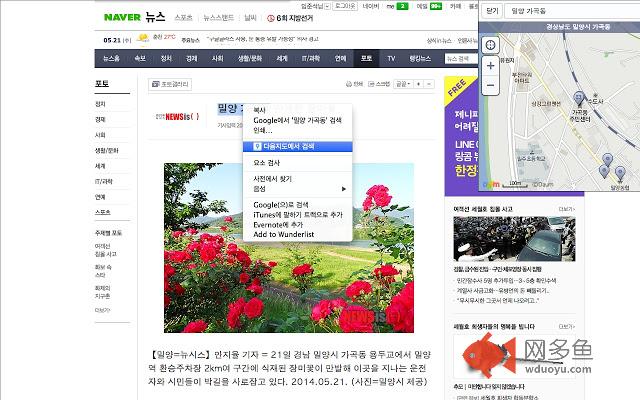Open the 사회 navigation tab
The image size is (640, 400).
pos(218,58)
